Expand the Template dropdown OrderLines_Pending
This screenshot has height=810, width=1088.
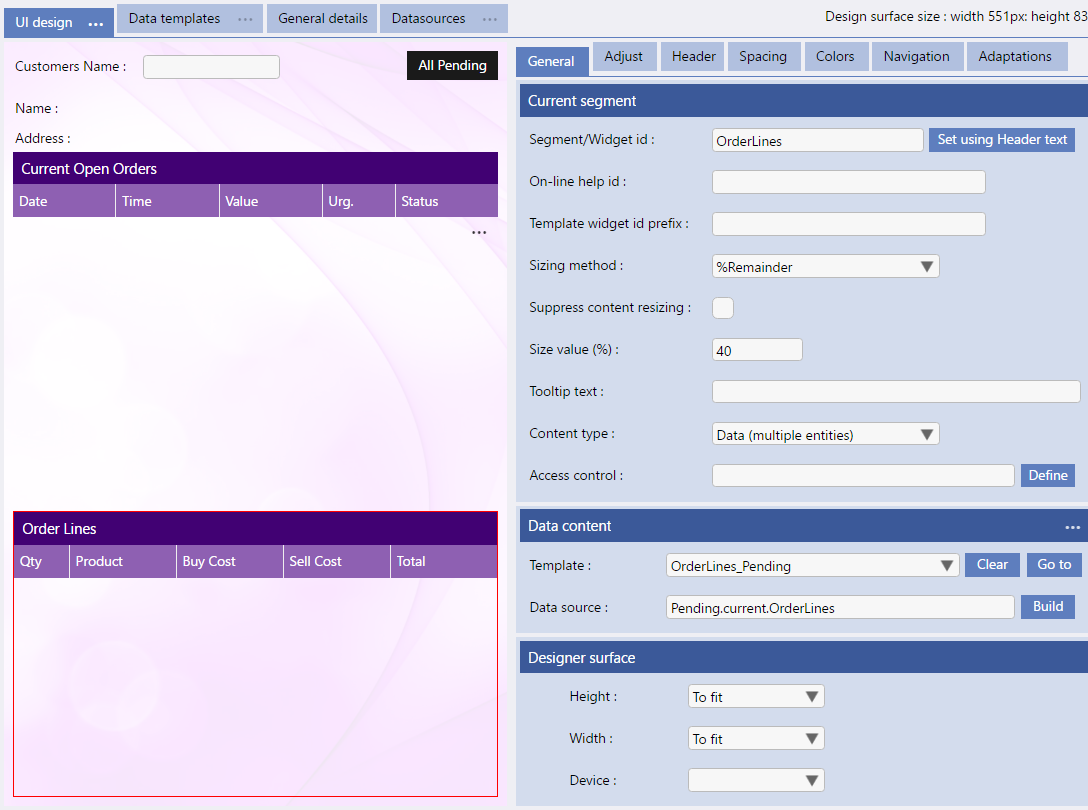pyautogui.click(x=813, y=566)
